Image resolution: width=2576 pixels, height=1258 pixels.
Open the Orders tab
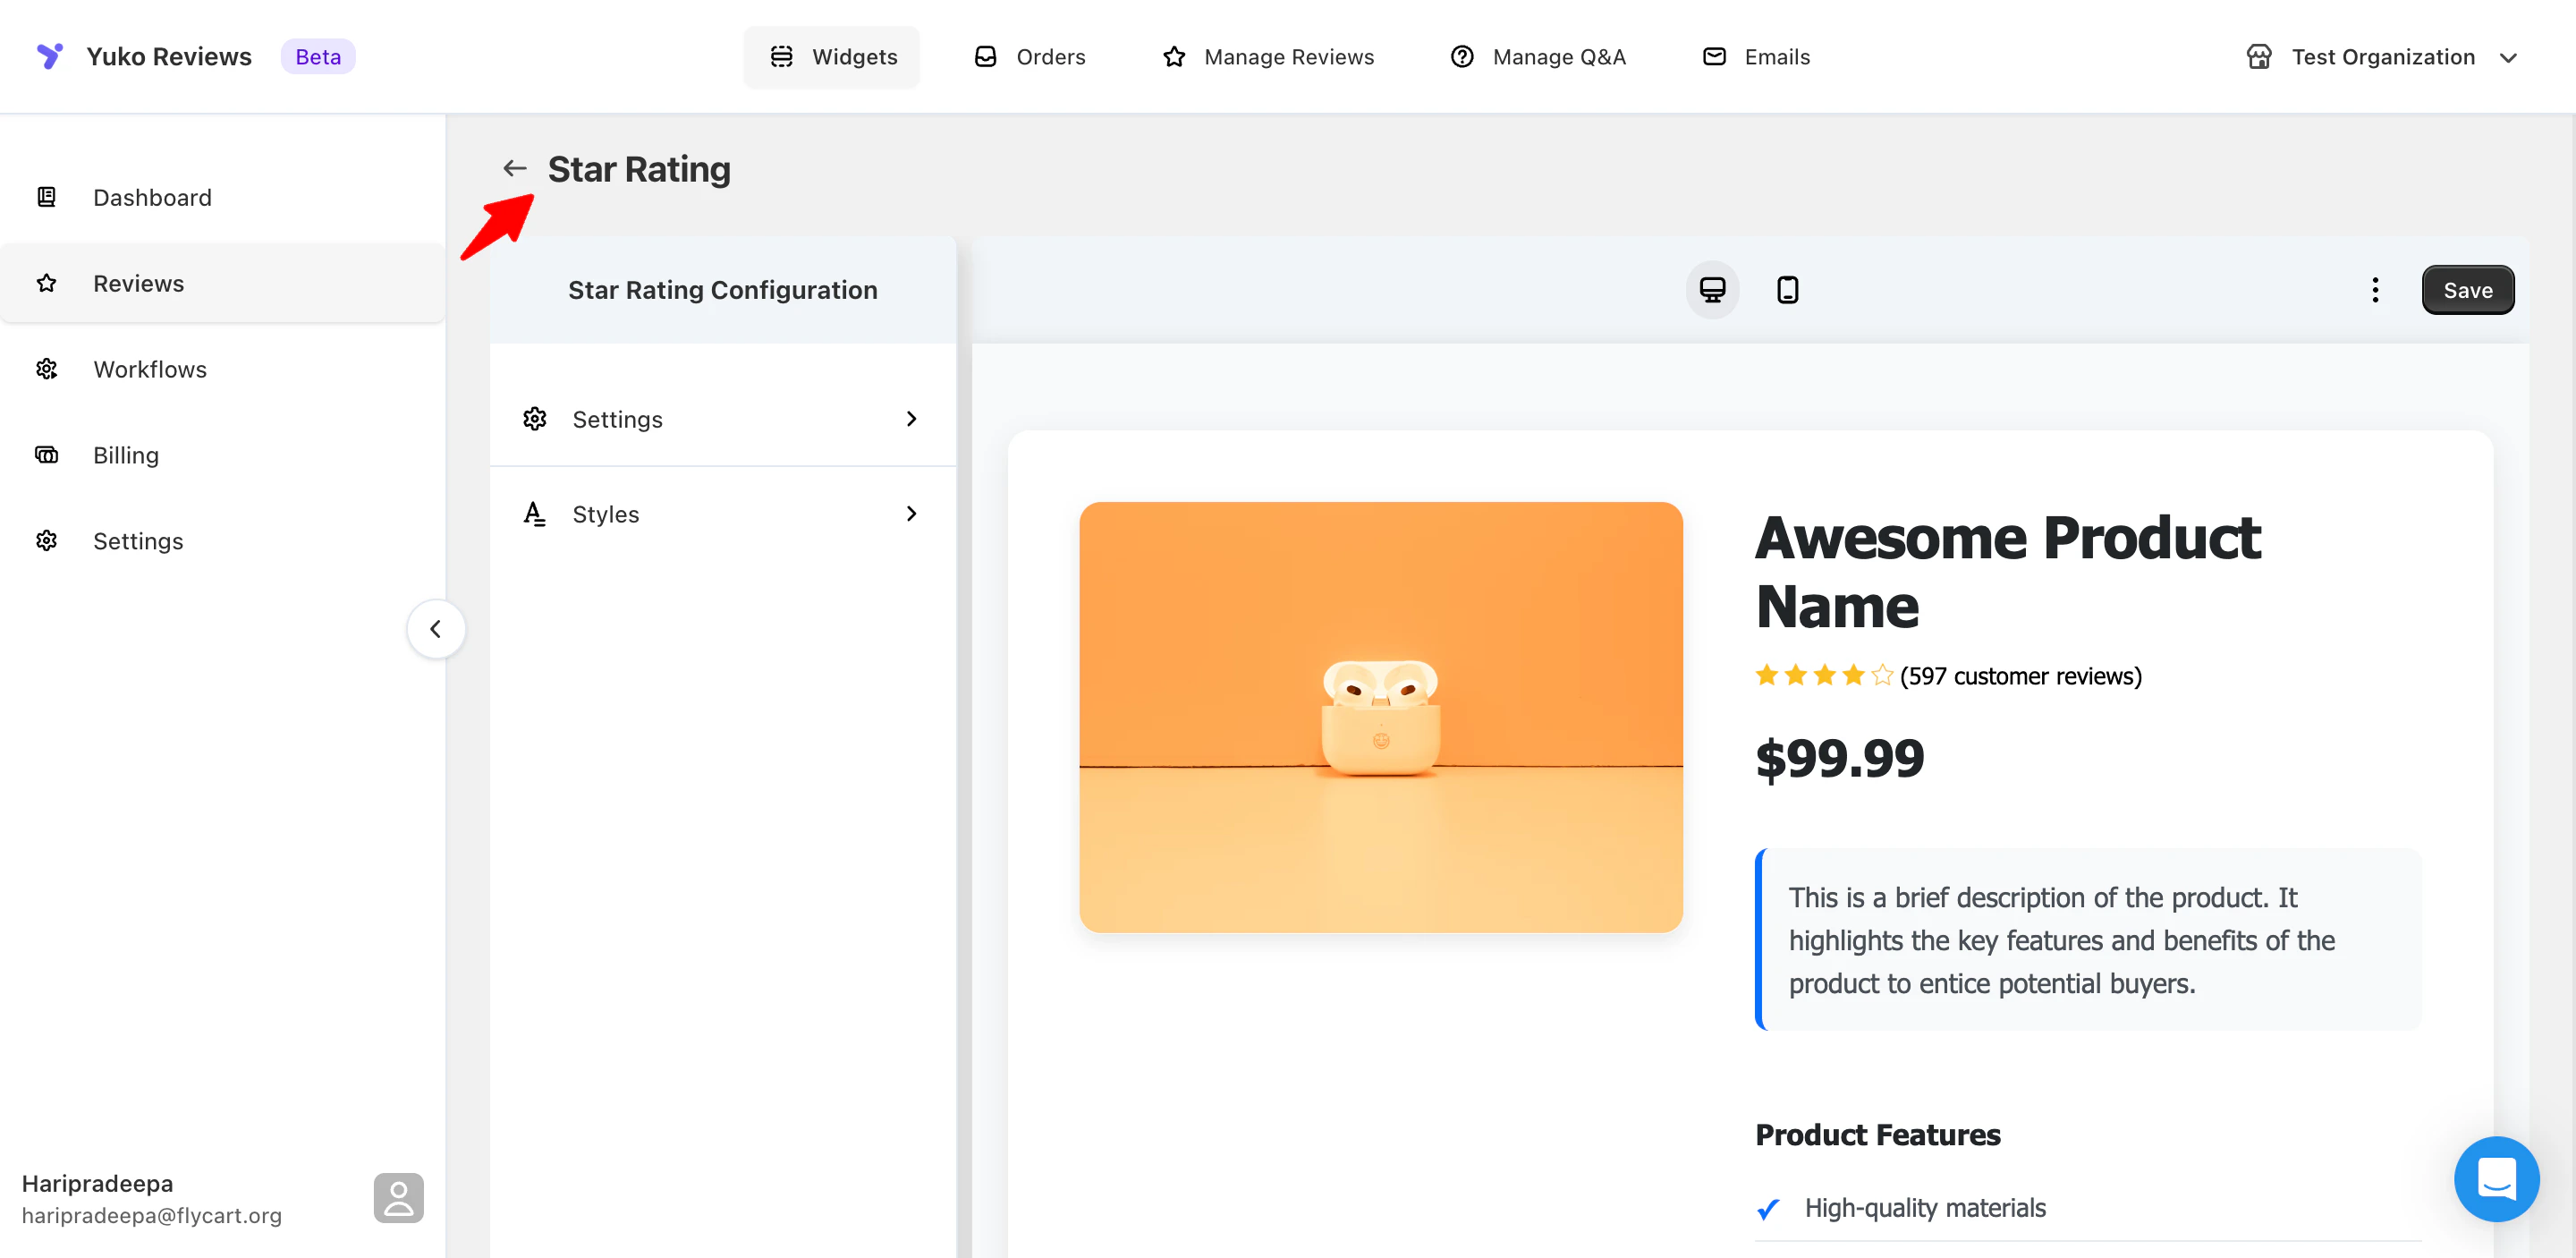click(x=1030, y=57)
